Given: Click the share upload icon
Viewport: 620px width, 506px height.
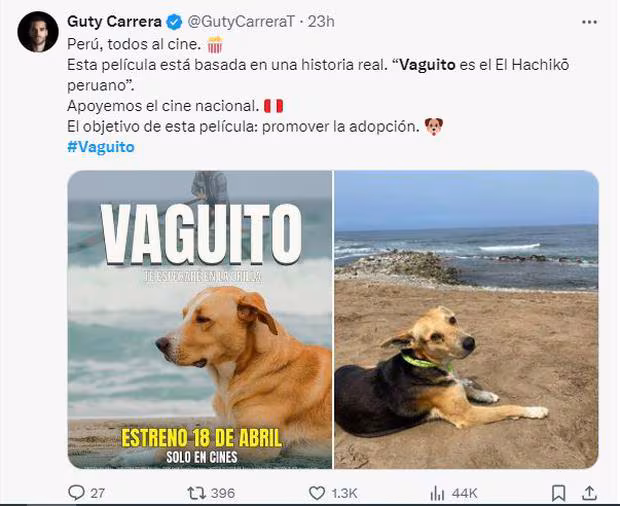Looking at the screenshot, I should coord(589,493).
